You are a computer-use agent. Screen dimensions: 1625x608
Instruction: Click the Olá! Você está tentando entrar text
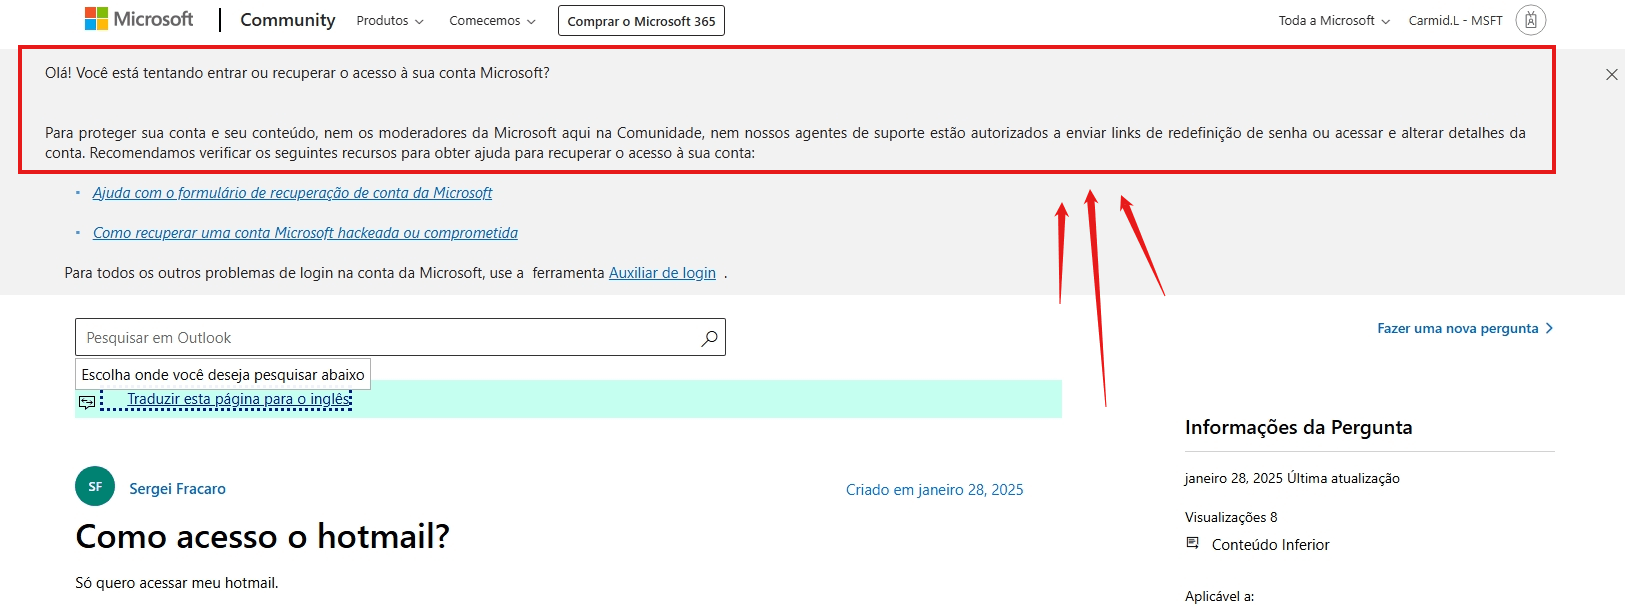(x=297, y=73)
